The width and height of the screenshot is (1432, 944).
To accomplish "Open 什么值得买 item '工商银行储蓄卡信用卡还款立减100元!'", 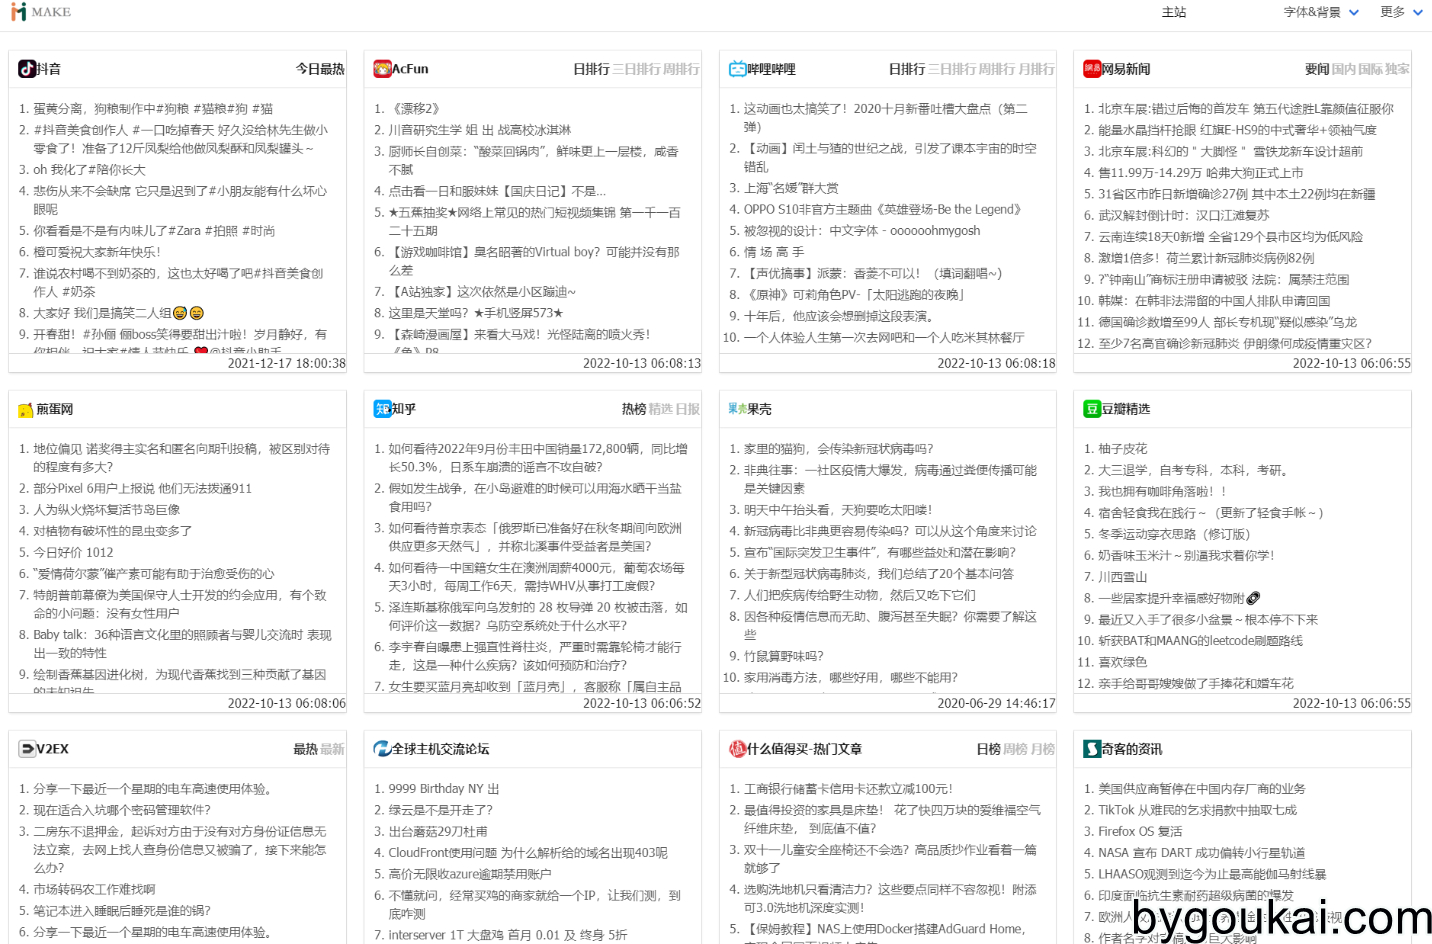I will [848, 789].
